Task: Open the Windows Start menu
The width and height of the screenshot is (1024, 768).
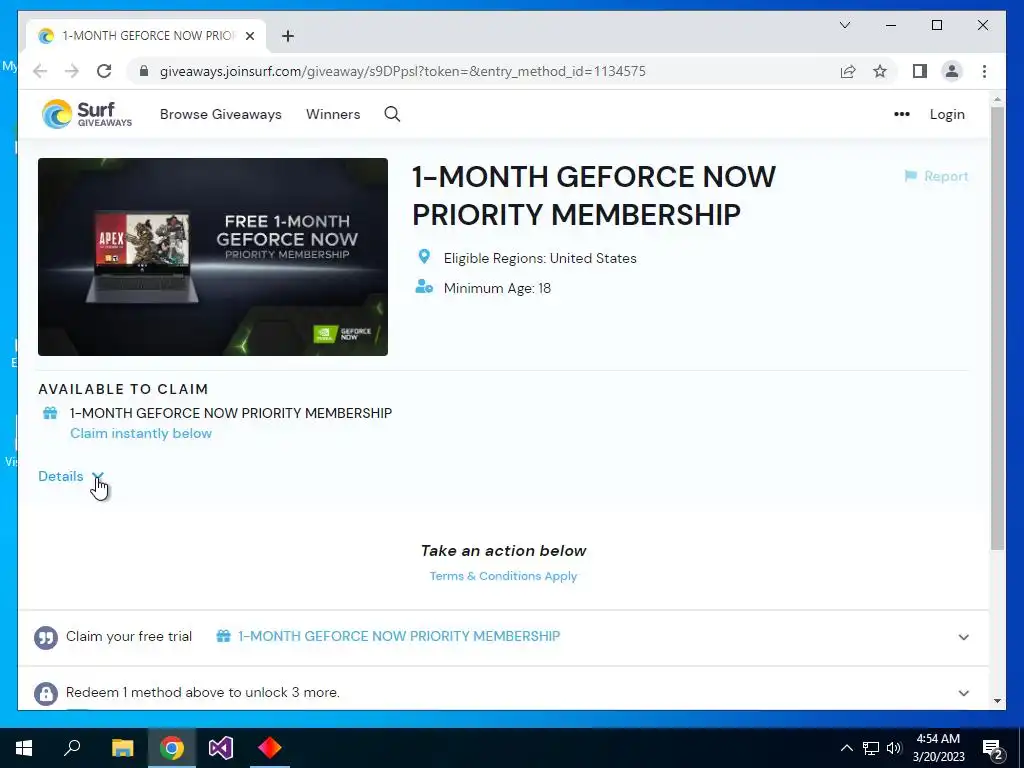Action: click(24, 748)
